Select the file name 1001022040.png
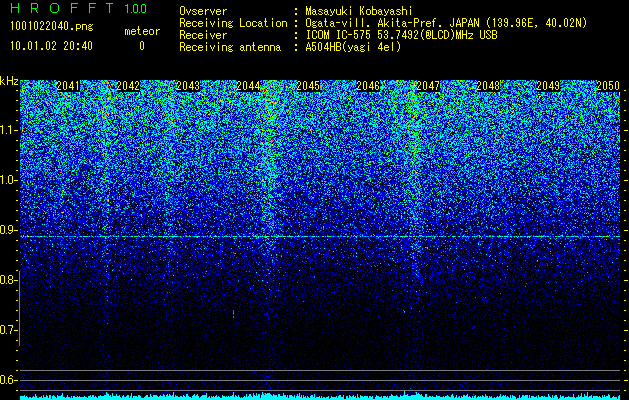629x400 pixels. point(52,27)
